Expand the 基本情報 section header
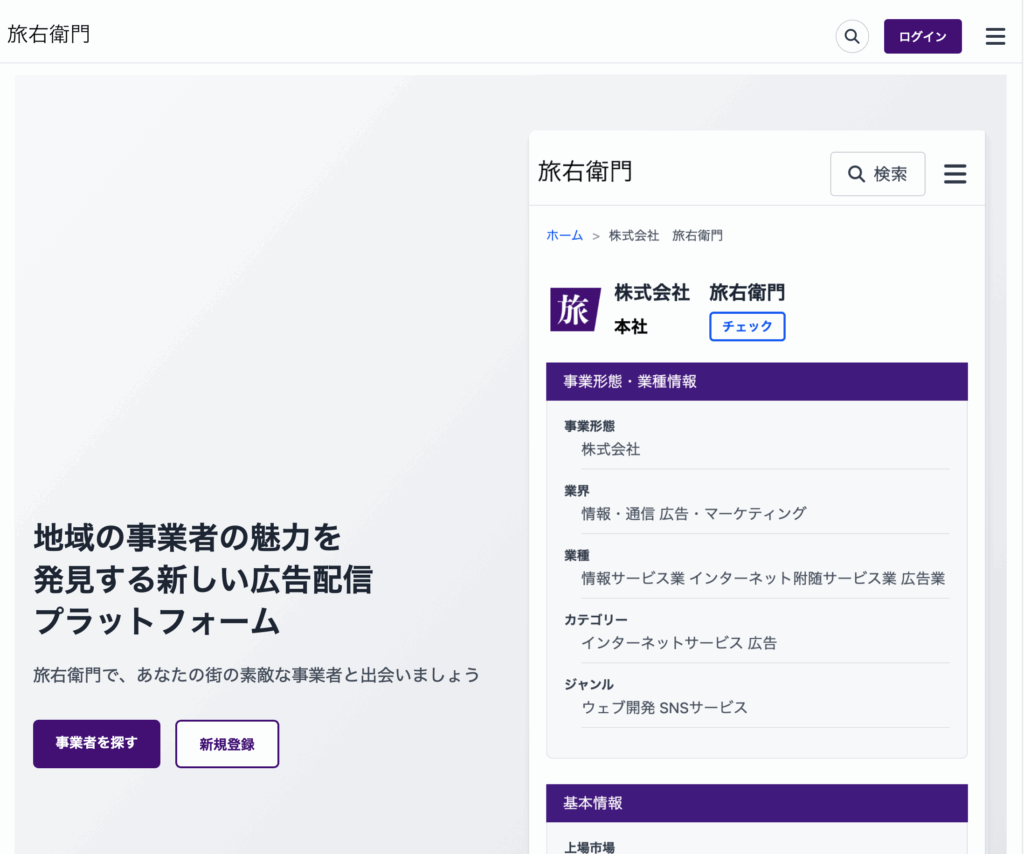This screenshot has height=854, width=1024. [x=756, y=803]
